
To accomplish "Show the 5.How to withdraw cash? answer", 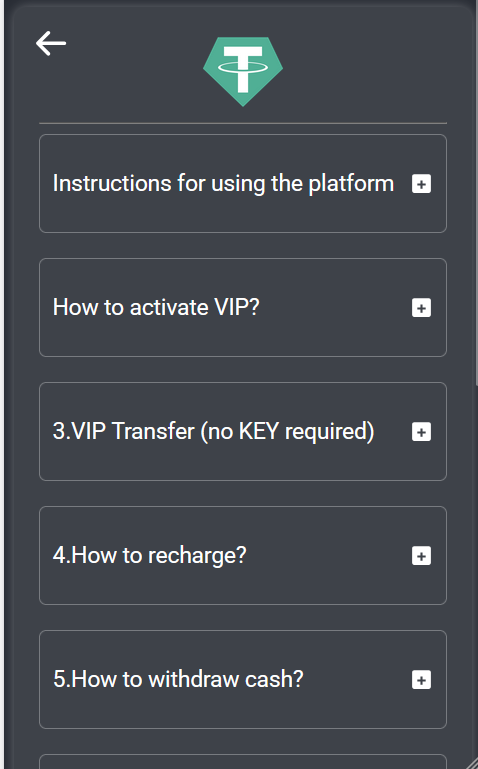I will click(x=178, y=679).
